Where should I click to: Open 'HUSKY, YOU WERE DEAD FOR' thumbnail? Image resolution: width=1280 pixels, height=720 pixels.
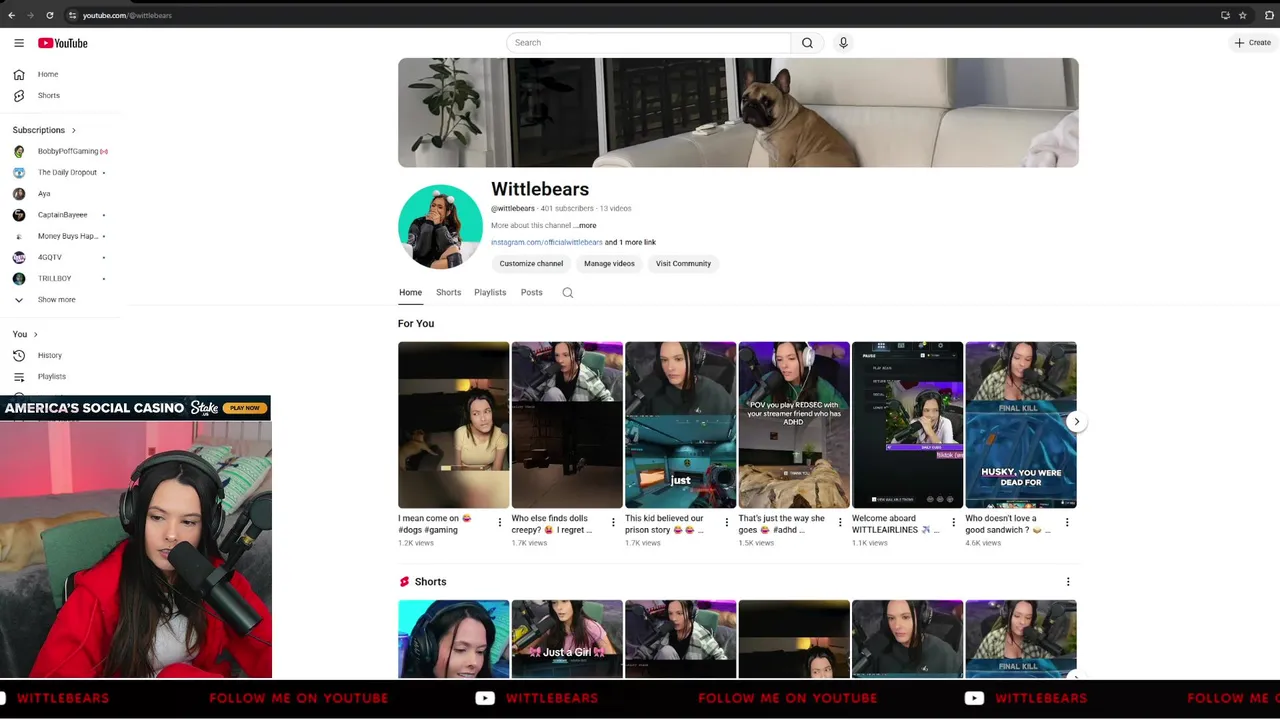click(1021, 425)
